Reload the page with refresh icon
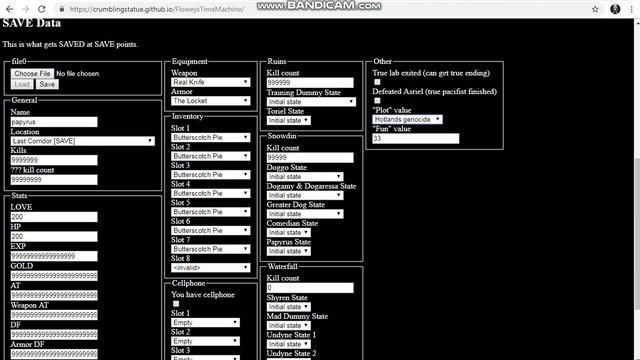The height and width of the screenshot is (360, 640). [42, 9]
